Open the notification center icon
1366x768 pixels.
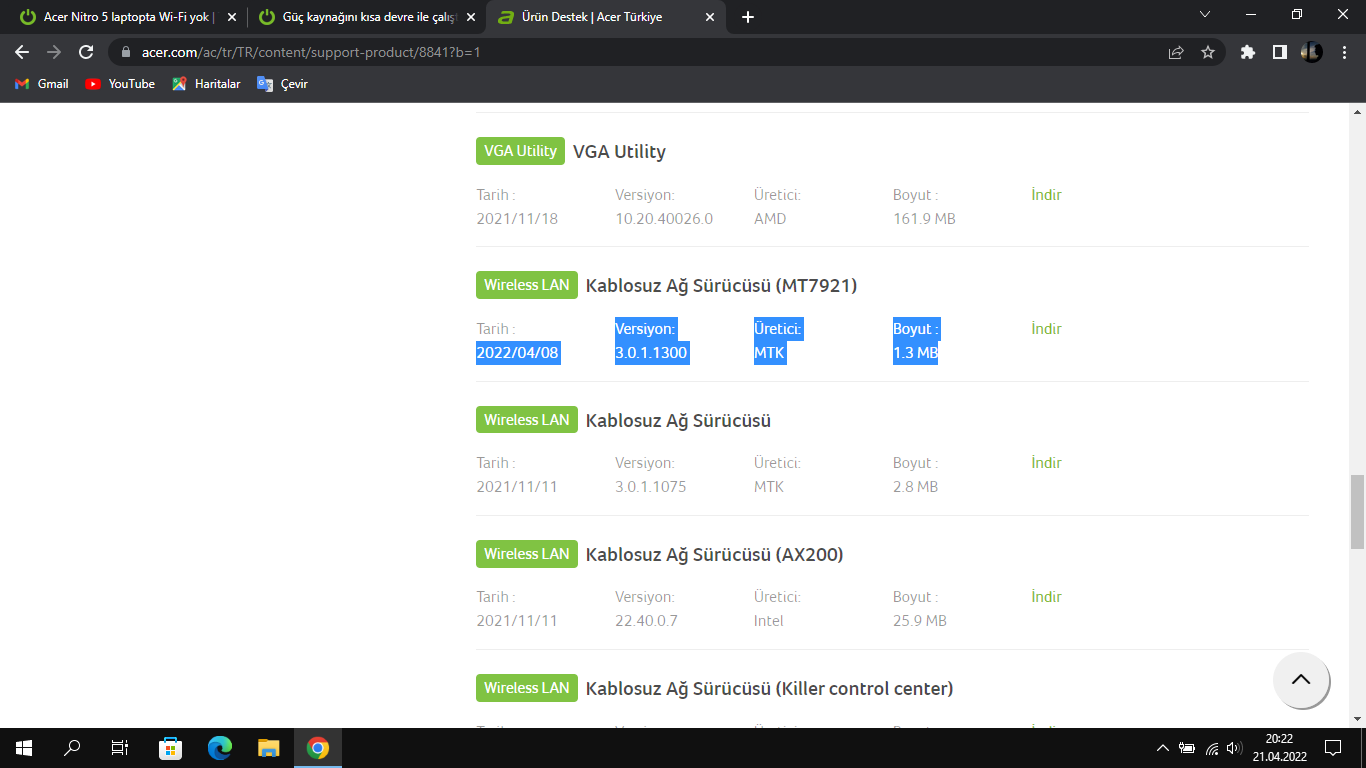(x=1332, y=748)
